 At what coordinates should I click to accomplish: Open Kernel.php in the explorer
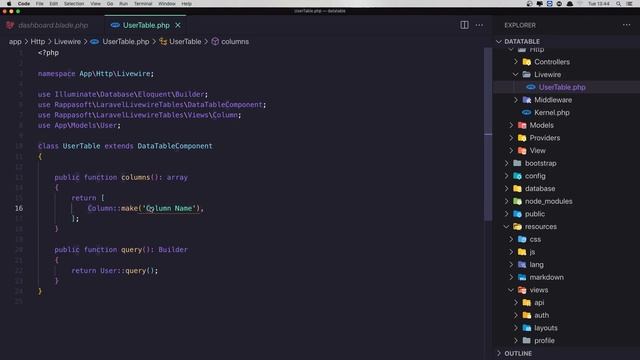click(551, 112)
